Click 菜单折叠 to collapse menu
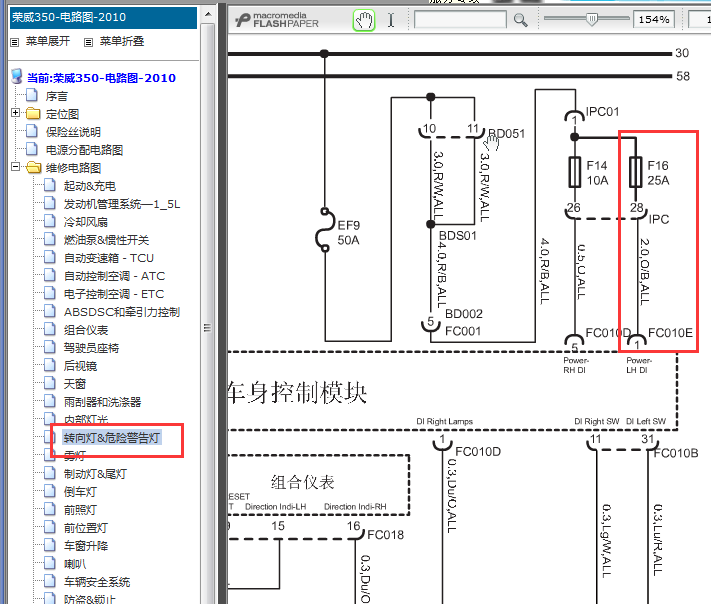Image resolution: width=711 pixels, height=604 pixels. (x=122, y=41)
